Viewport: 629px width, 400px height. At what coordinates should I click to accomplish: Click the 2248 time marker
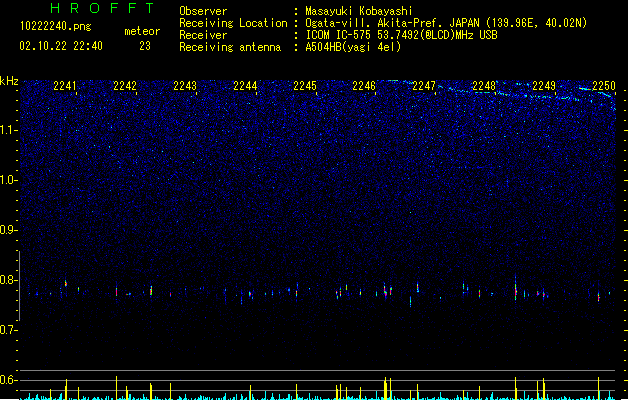[484, 86]
